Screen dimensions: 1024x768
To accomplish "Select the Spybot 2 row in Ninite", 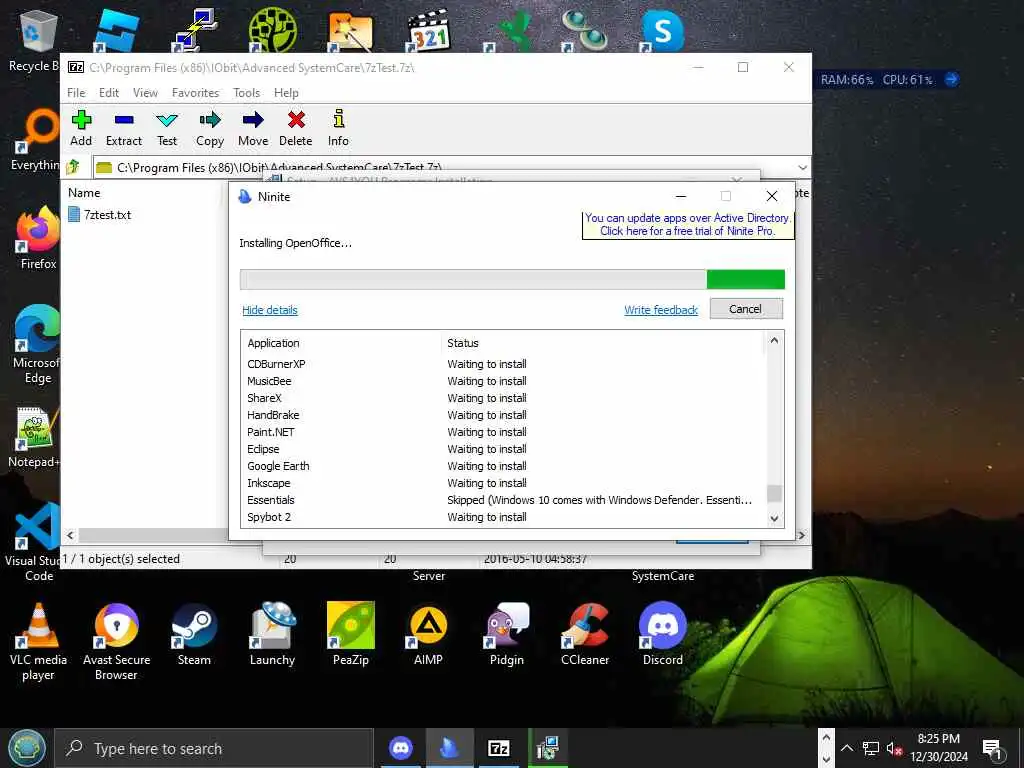I will tap(502, 517).
